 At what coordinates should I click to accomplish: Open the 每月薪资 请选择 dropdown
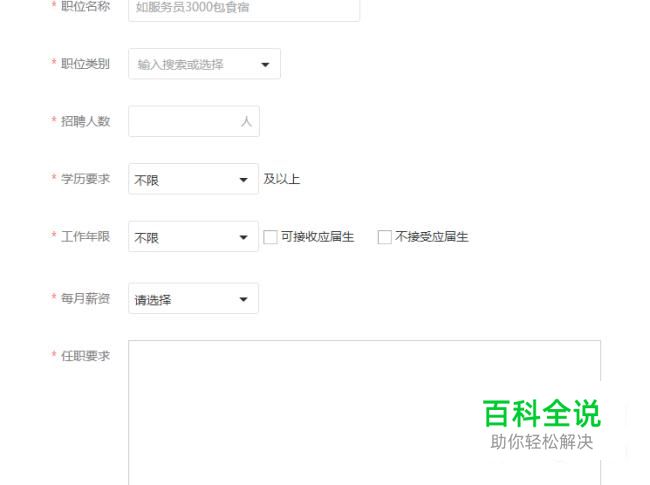tap(194, 298)
